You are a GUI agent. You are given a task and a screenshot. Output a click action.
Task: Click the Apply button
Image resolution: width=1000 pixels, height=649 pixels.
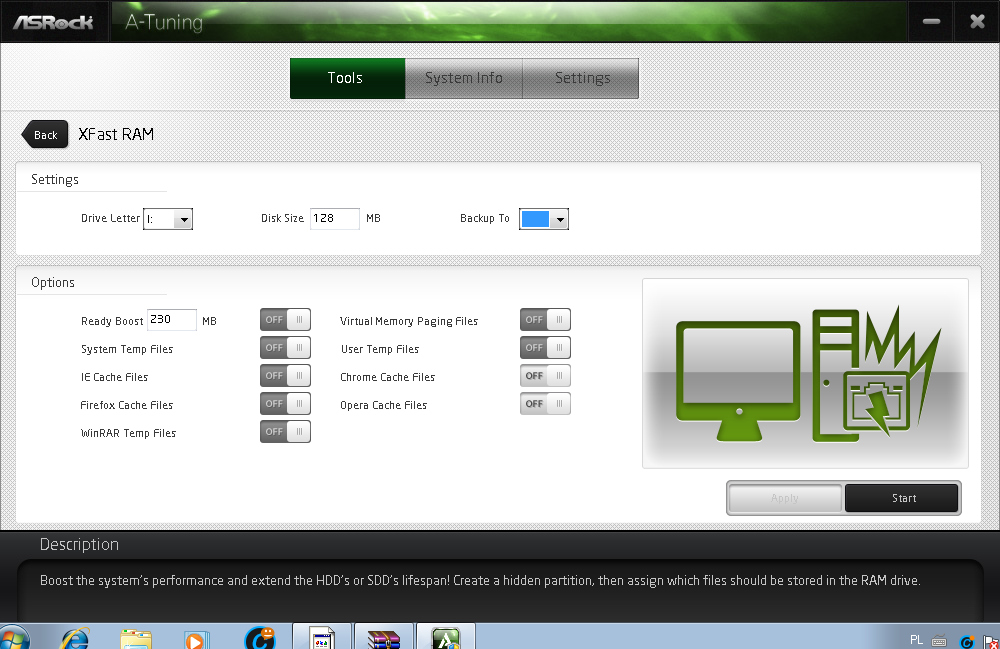[x=785, y=498]
